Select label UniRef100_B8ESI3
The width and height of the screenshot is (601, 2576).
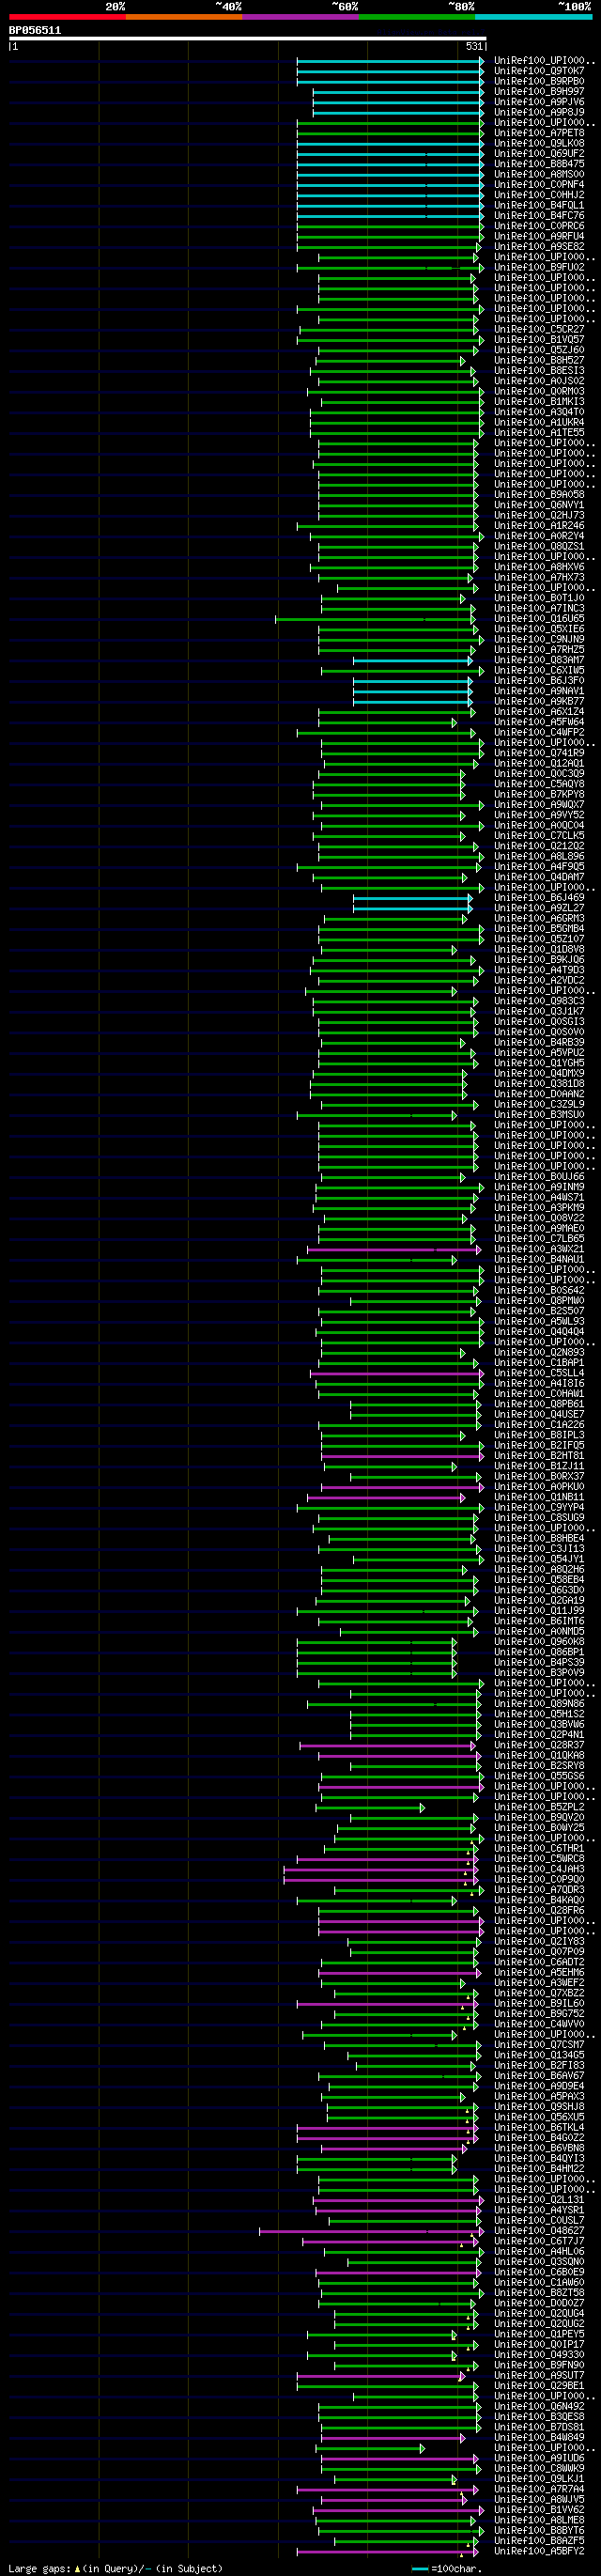[x=539, y=371]
